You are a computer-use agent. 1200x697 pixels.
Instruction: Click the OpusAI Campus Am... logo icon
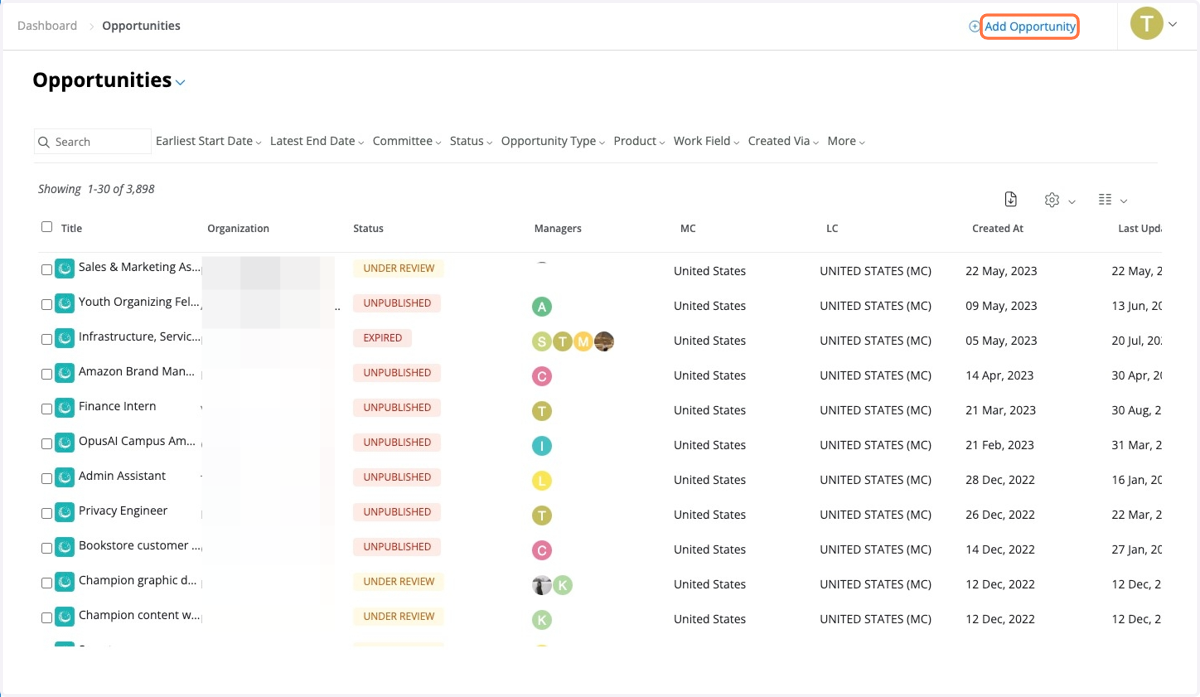(65, 442)
